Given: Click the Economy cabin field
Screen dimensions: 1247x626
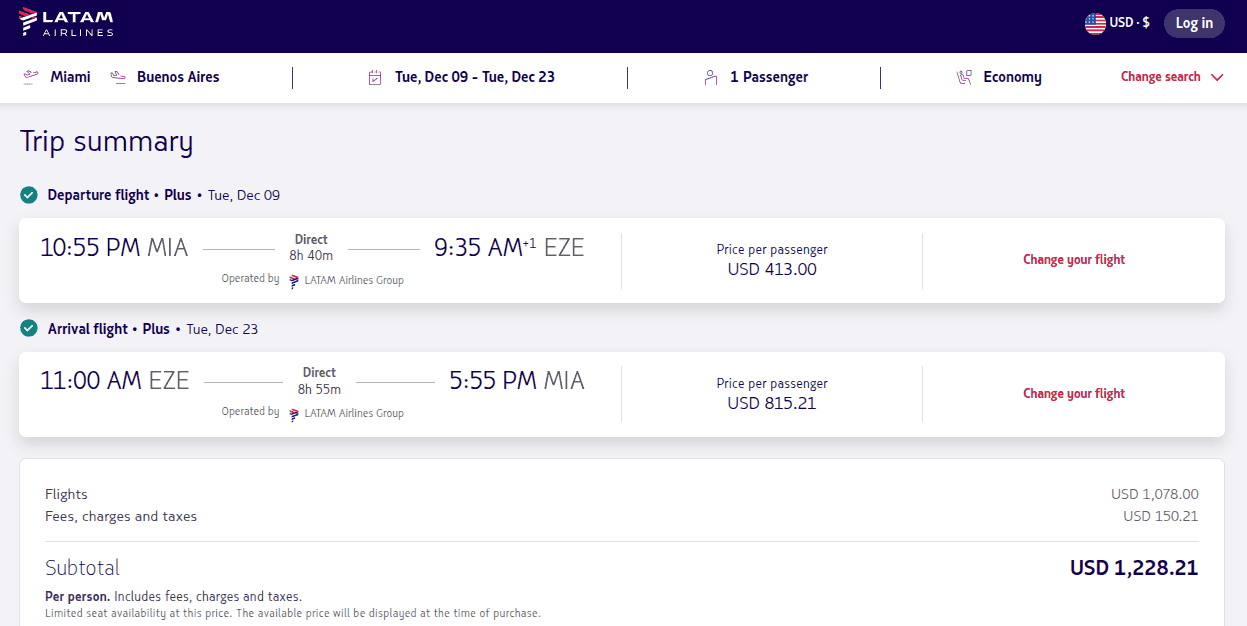Looking at the screenshot, I should pyautogui.click(x=1013, y=76).
